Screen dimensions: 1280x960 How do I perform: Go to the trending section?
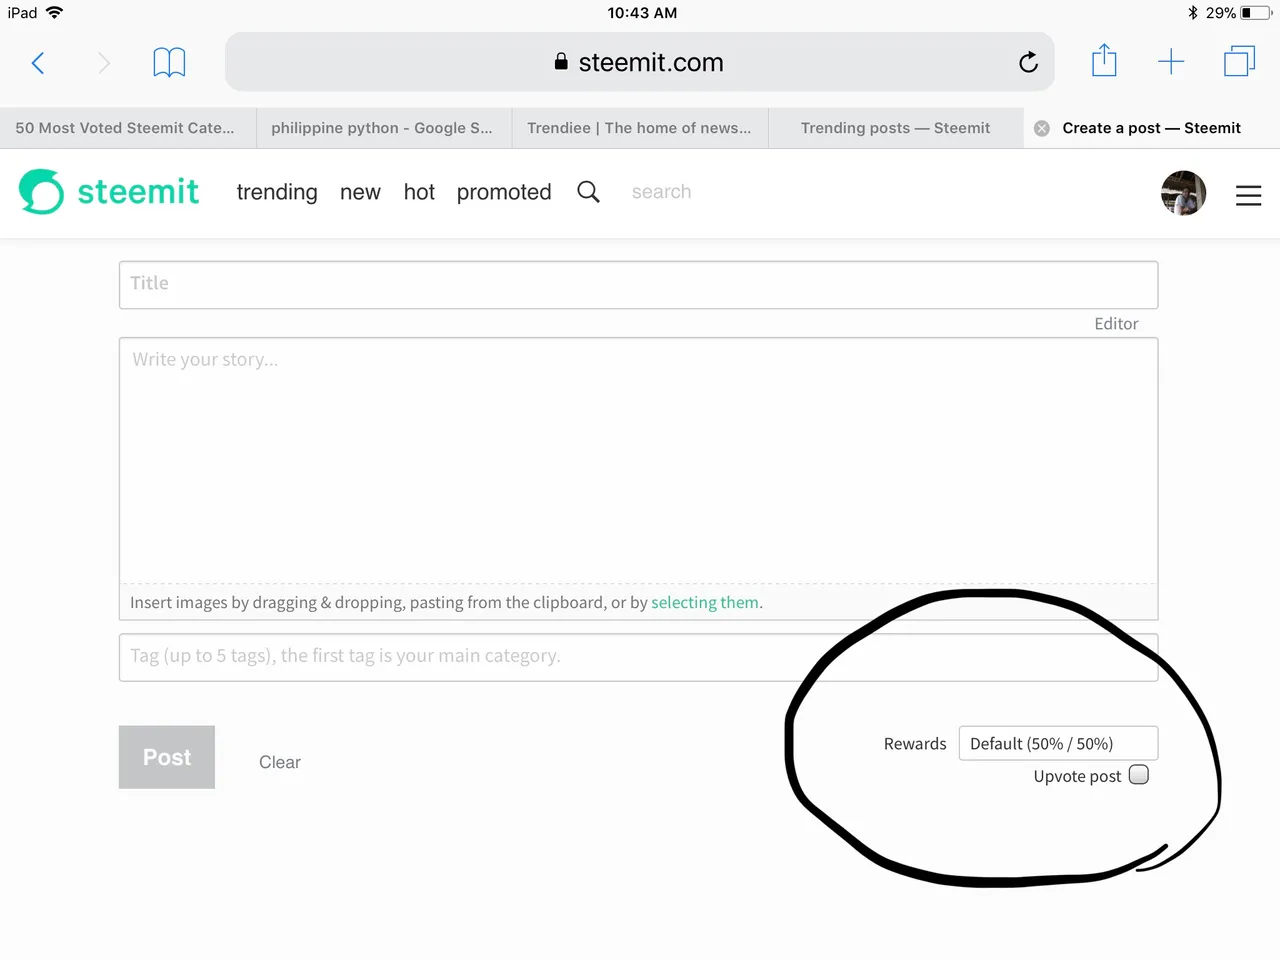277,192
